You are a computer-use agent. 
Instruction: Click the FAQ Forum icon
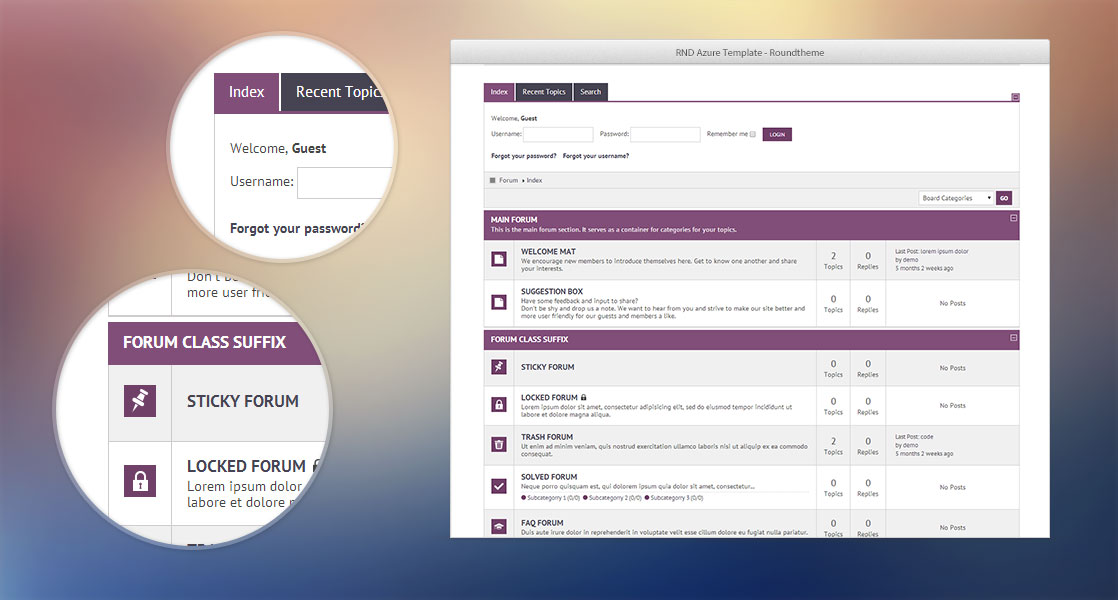click(x=499, y=527)
